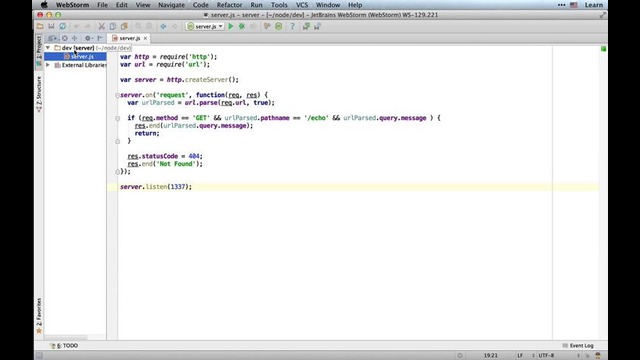Fold the if block in gutter
The width and height of the screenshot is (640, 360).
point(117,118)
